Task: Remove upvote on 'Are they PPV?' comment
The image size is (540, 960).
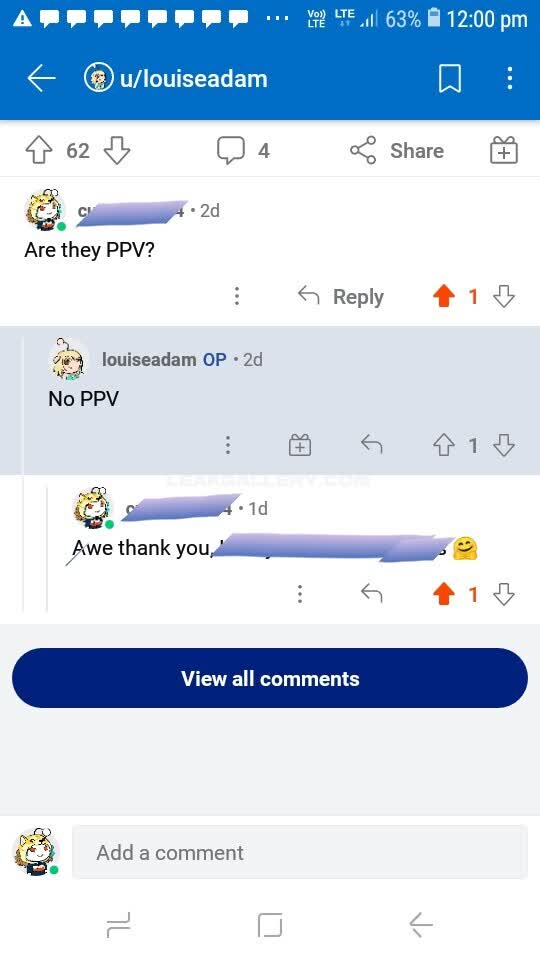Action: 444,296
